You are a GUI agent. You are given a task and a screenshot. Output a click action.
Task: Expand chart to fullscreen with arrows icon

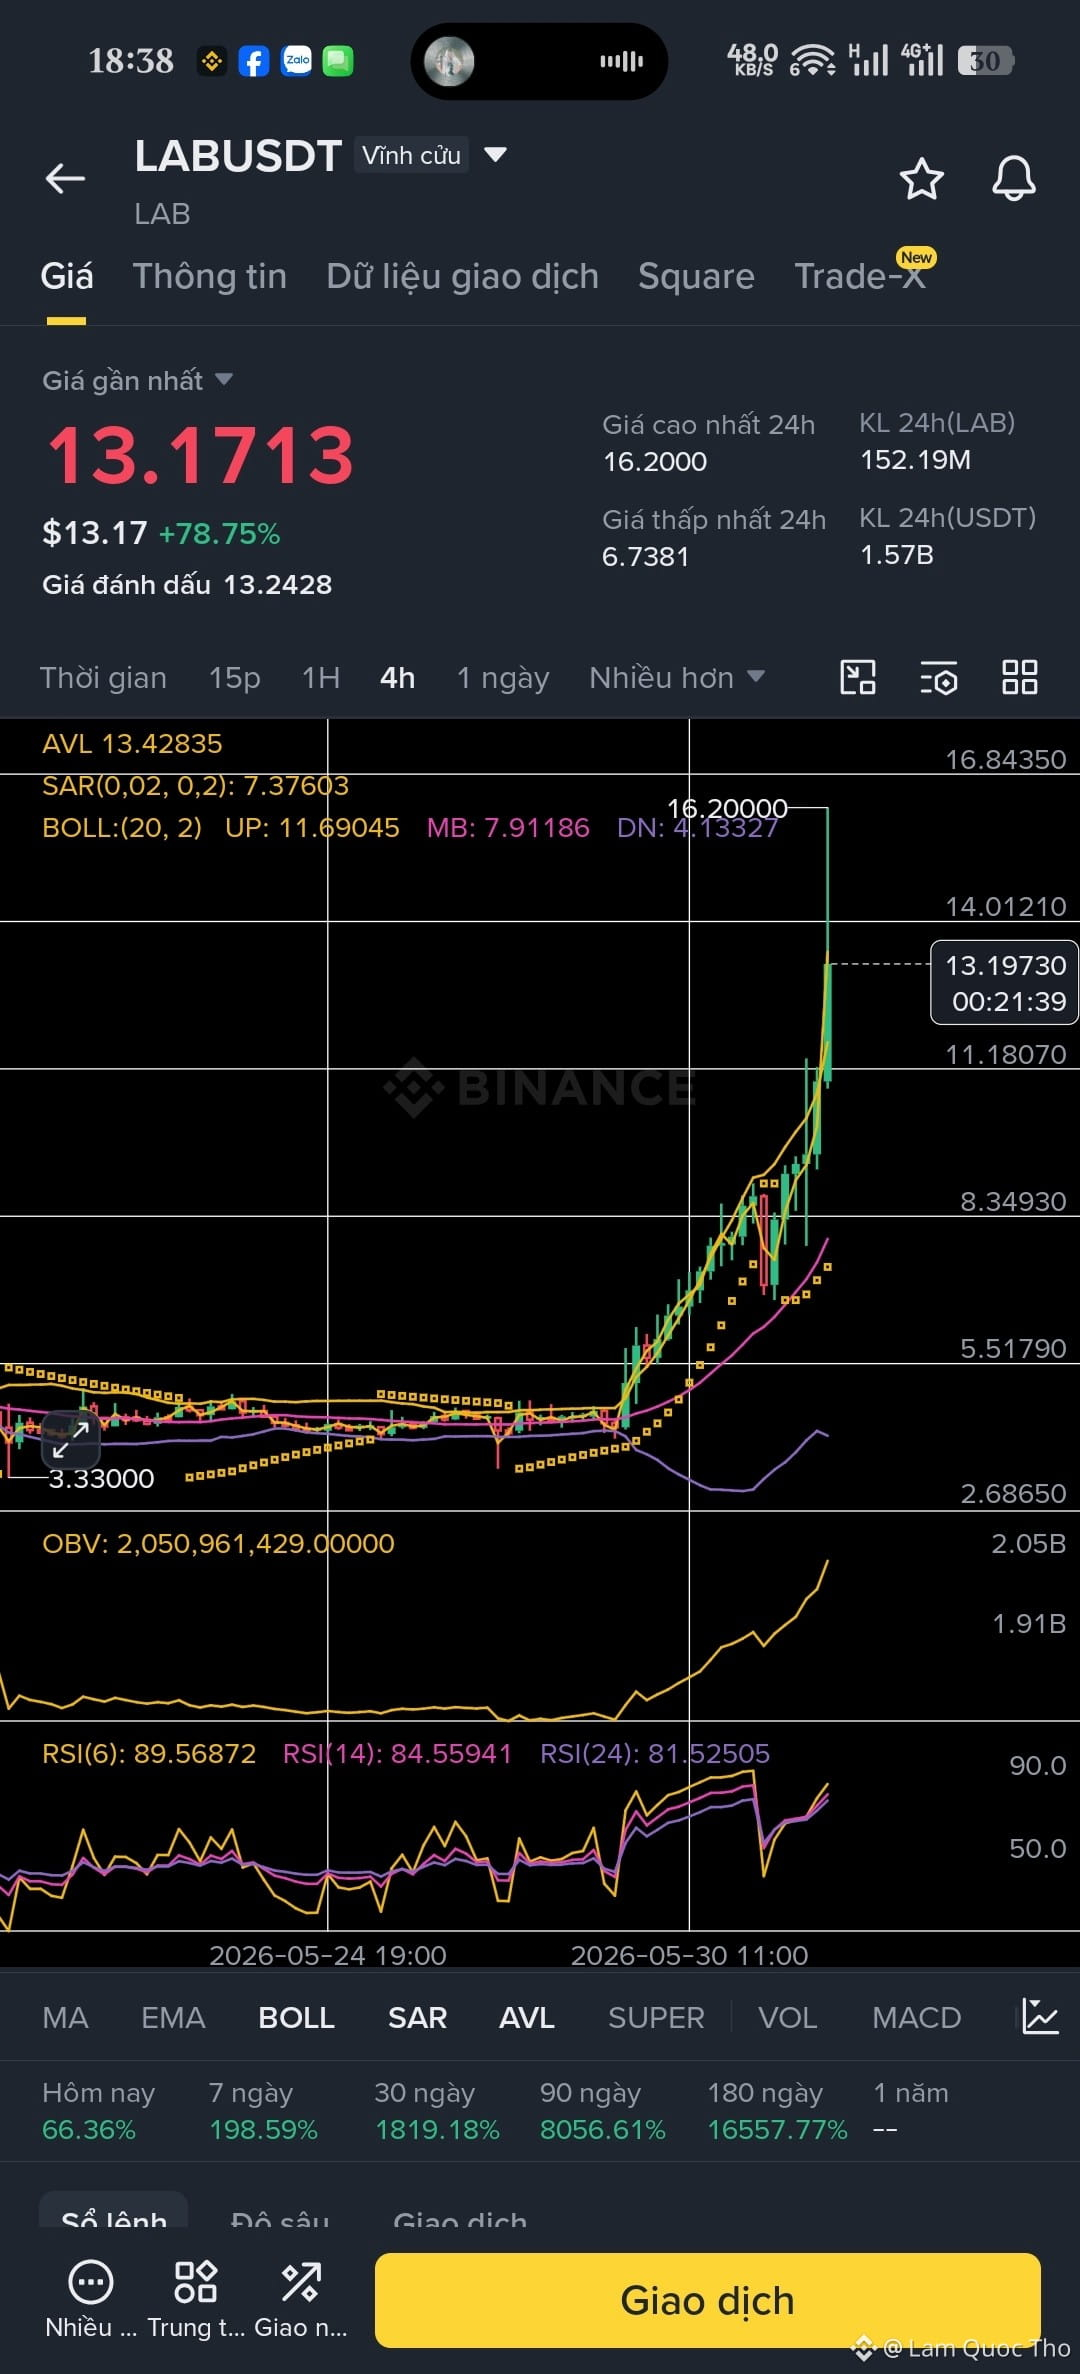(x=71, y=1440)
